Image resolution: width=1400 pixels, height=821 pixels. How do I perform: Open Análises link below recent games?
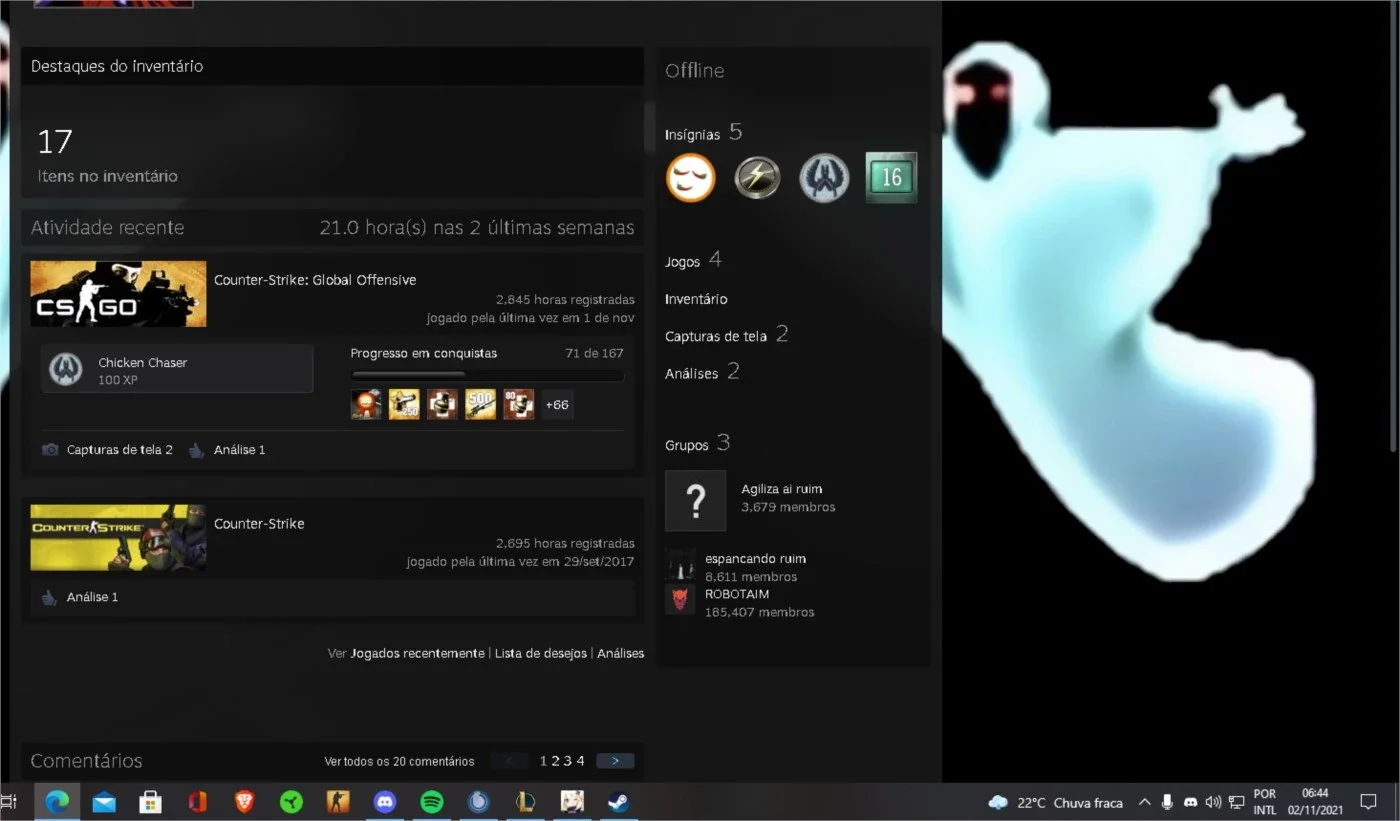tap(621, 653)
